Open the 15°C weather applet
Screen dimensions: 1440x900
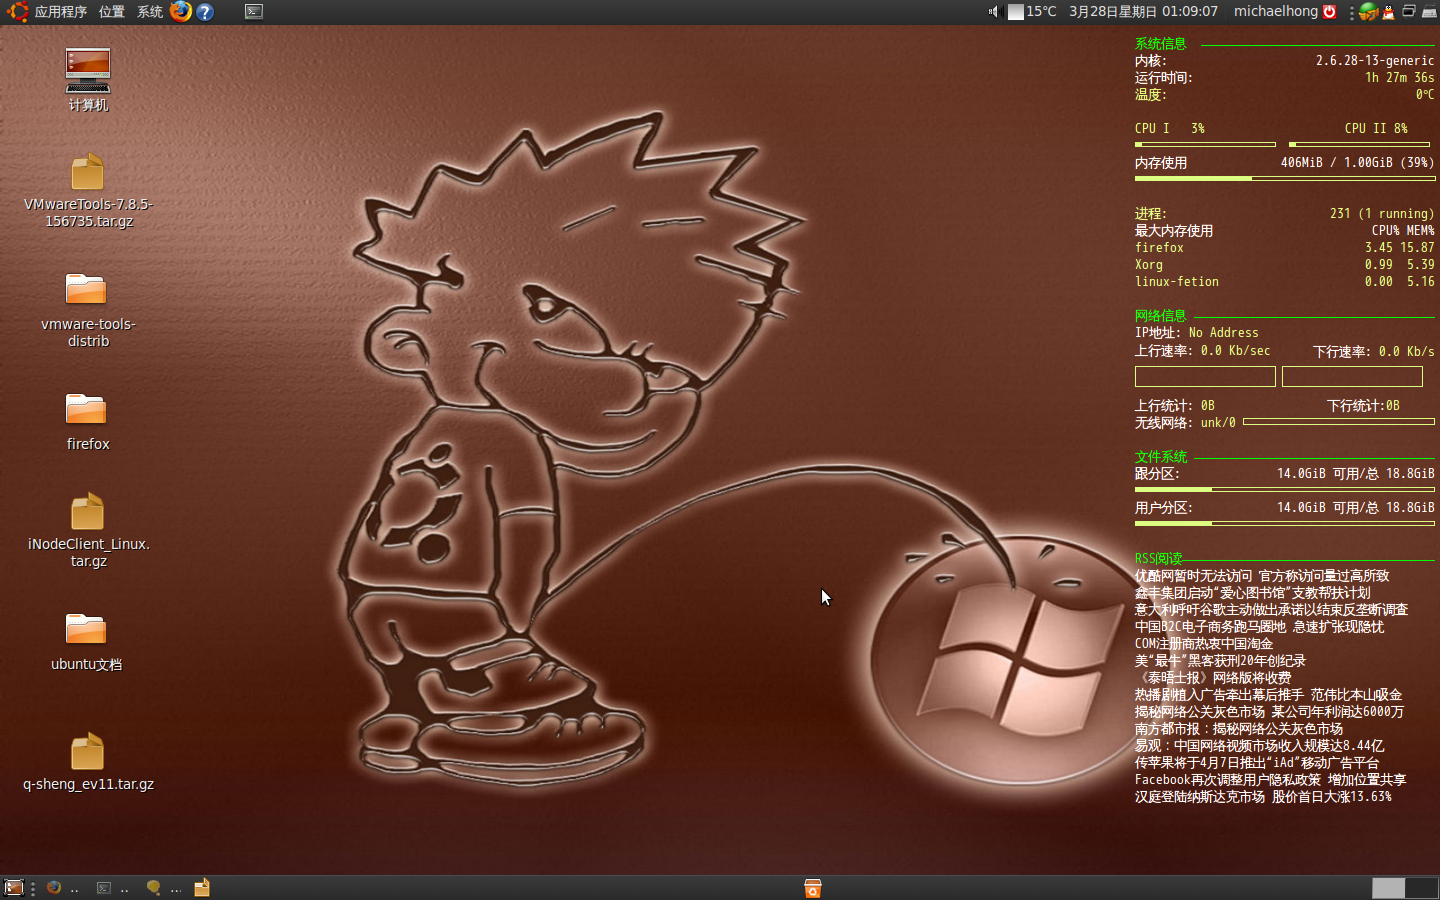tap(1032, 12)
